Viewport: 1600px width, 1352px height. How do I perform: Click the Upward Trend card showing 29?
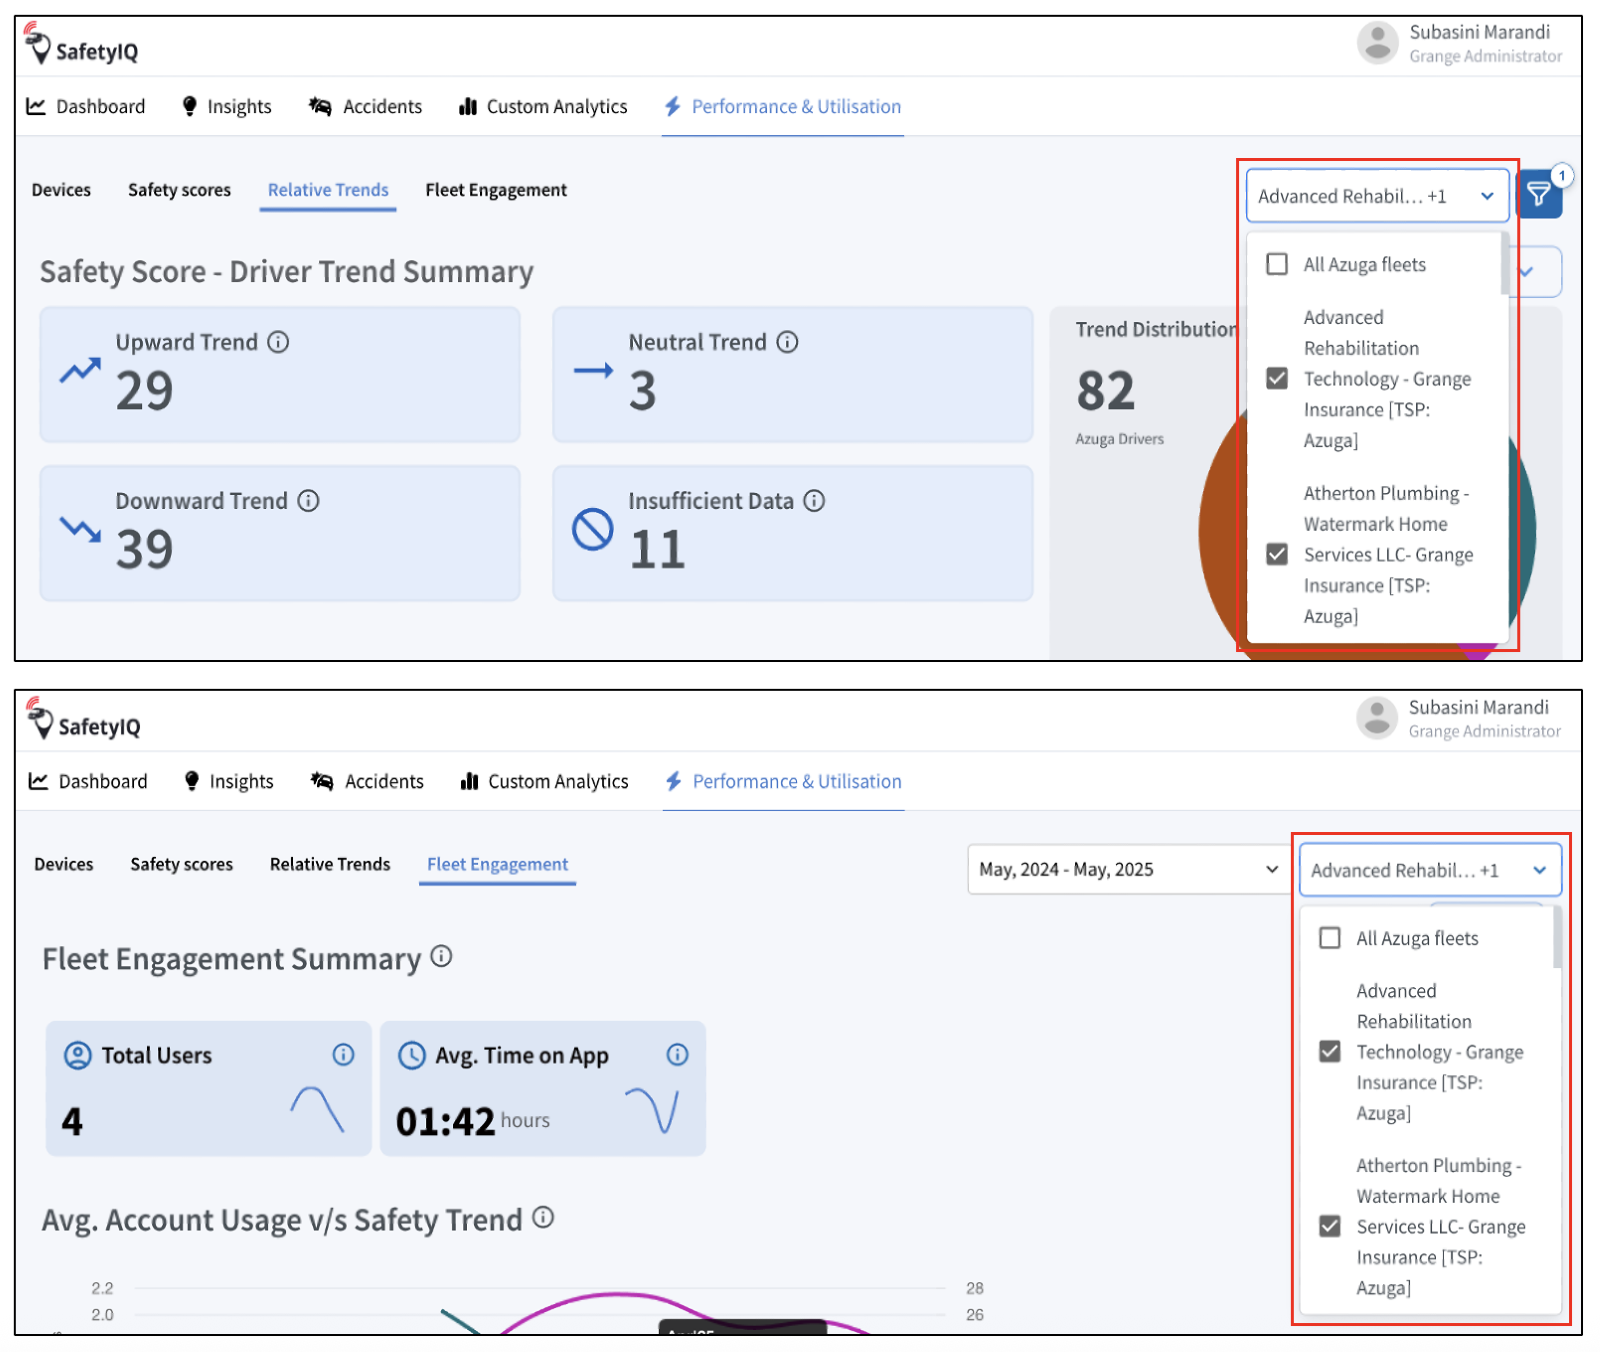click(280, 375)
